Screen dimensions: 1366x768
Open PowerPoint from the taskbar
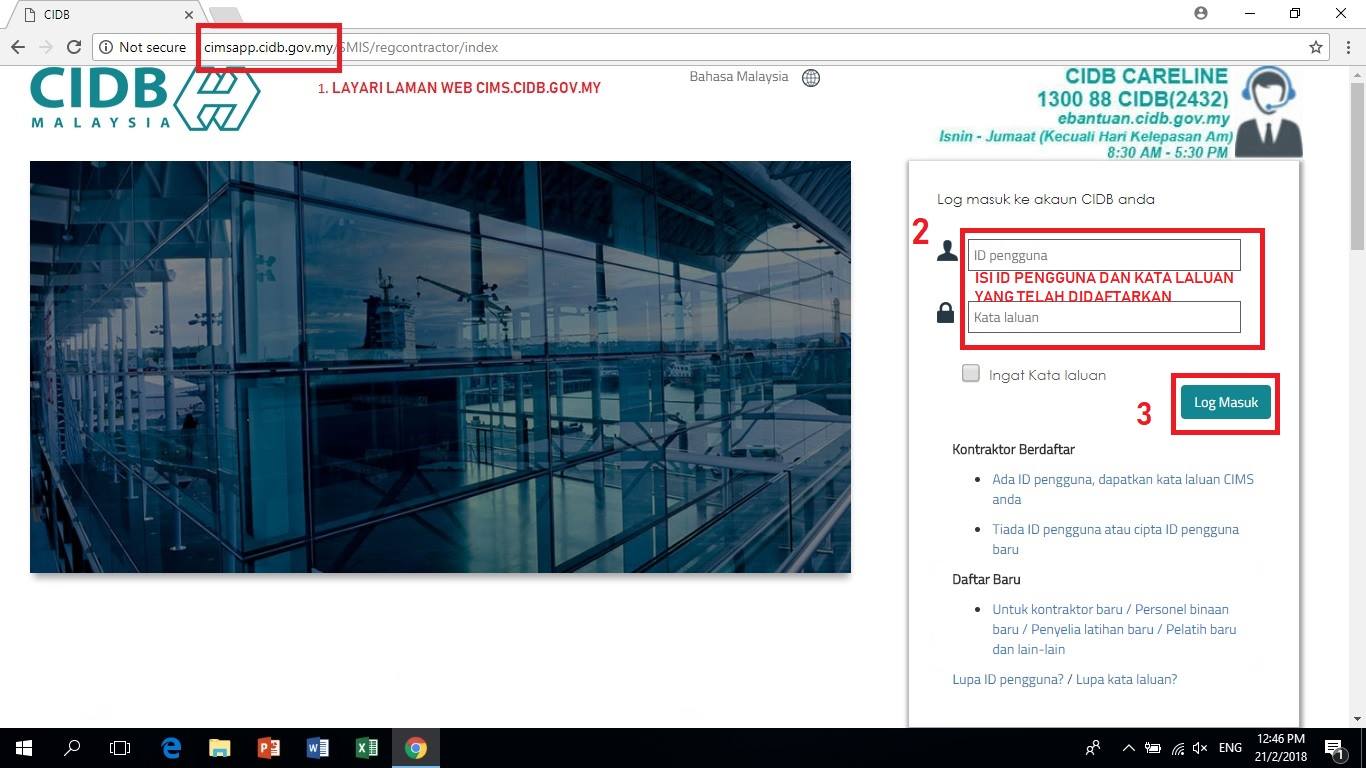(x=268, y=748)
